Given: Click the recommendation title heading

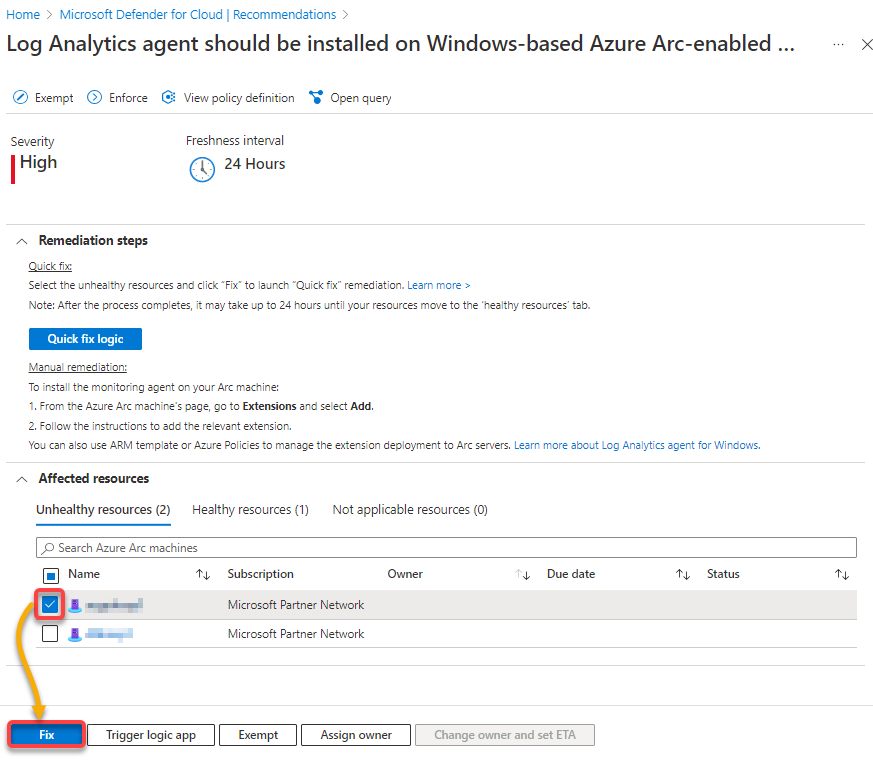Looking at the screenshot, I should coord(400,43).
